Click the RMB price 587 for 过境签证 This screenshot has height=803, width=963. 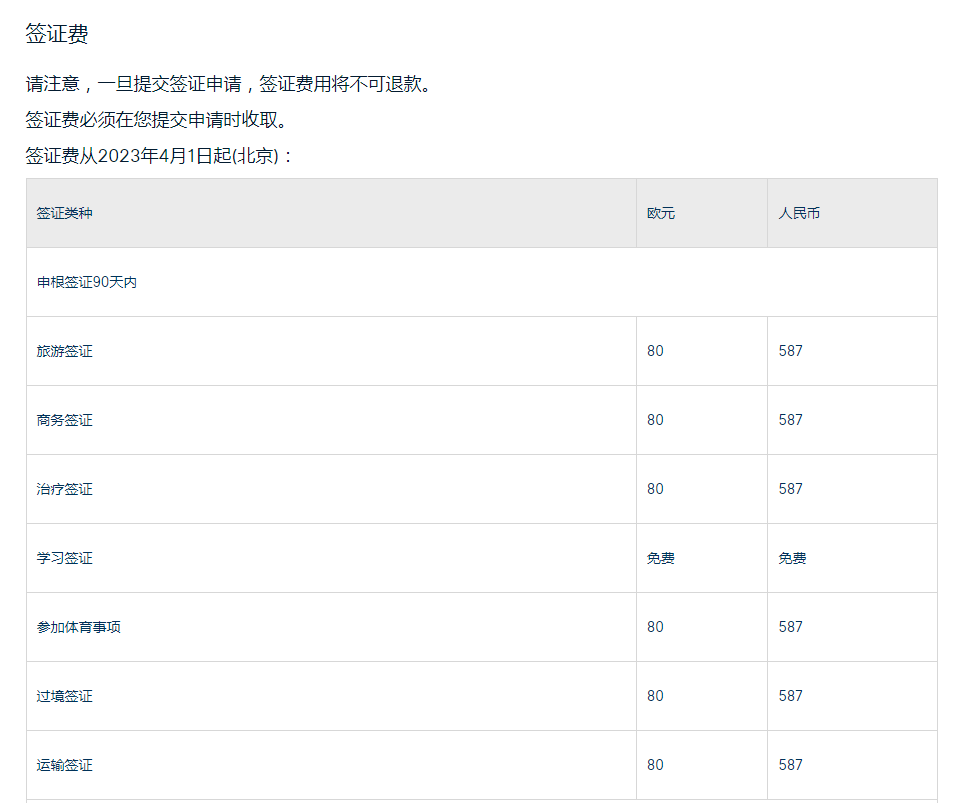point(790,696)
